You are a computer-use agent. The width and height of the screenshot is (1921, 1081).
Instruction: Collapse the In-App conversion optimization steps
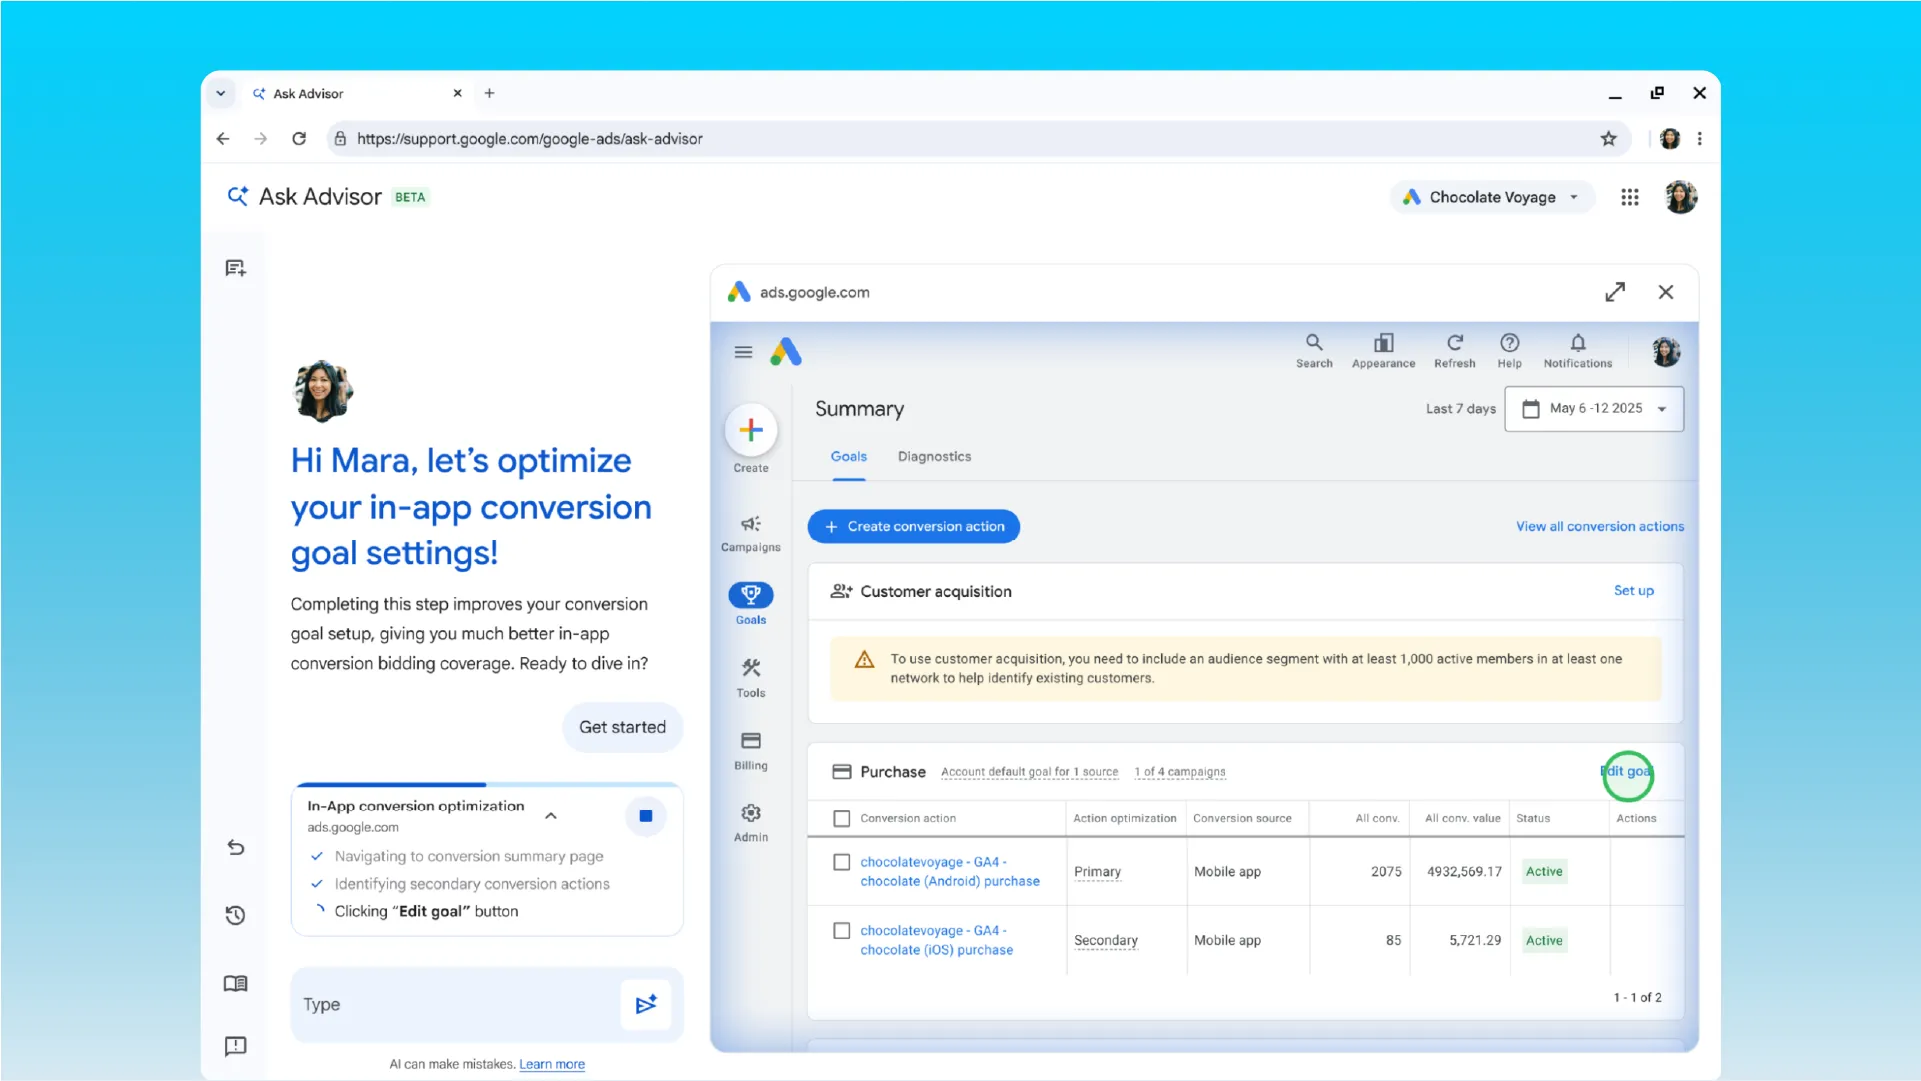click(x=551, y=816)
